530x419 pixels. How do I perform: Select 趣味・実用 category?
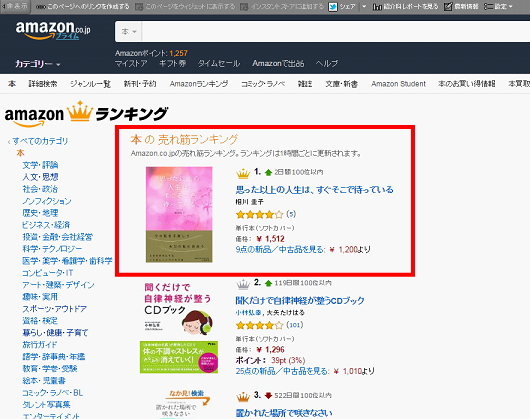click(40, 297)
